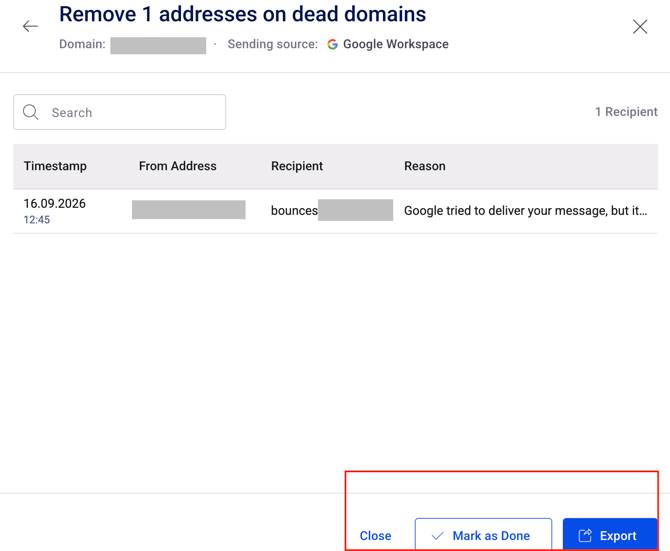Image resolution: width=670 pixels, height=551 pixels.
Task: Click the Sending source: label
Action: tap(273, 44)
